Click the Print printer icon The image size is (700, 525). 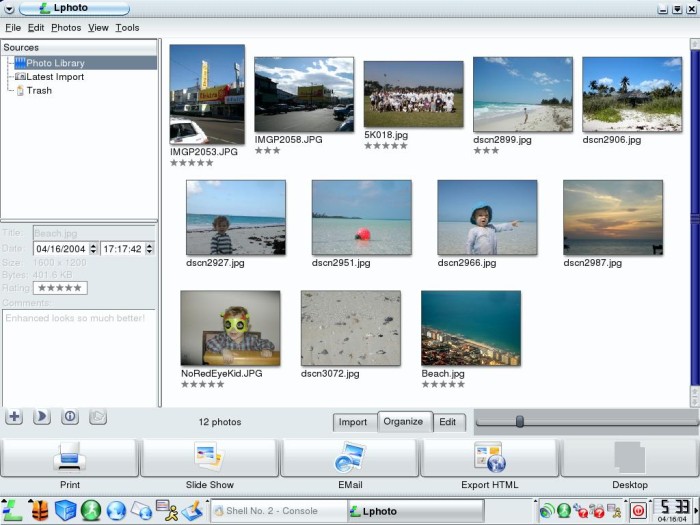click(69, 457)
